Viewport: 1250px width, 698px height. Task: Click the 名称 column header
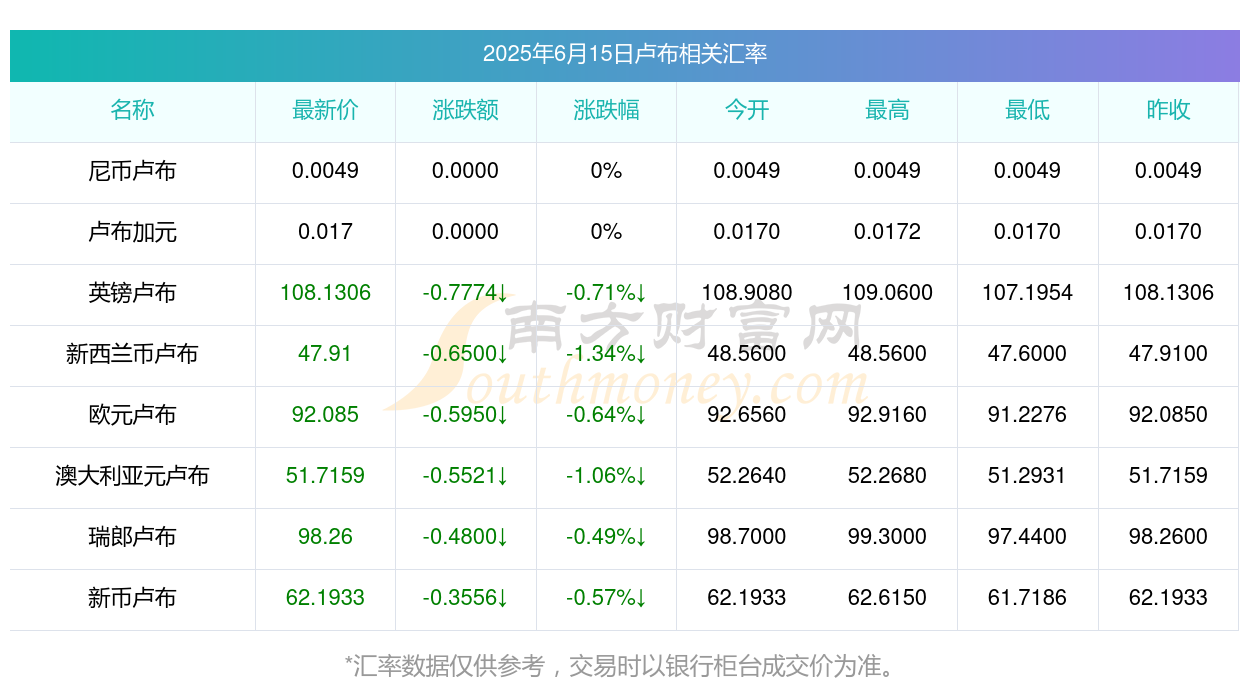coord(132,110)
